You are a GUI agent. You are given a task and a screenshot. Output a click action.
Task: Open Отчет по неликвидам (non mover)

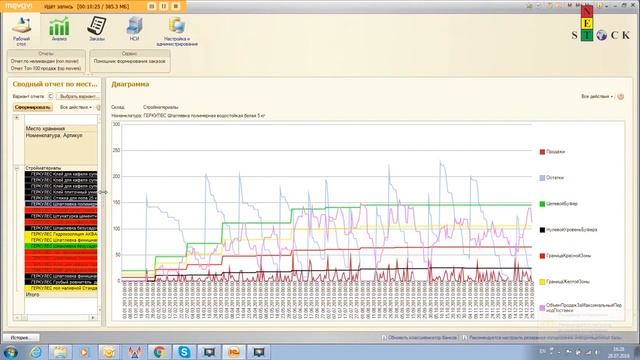click(45, 61)
